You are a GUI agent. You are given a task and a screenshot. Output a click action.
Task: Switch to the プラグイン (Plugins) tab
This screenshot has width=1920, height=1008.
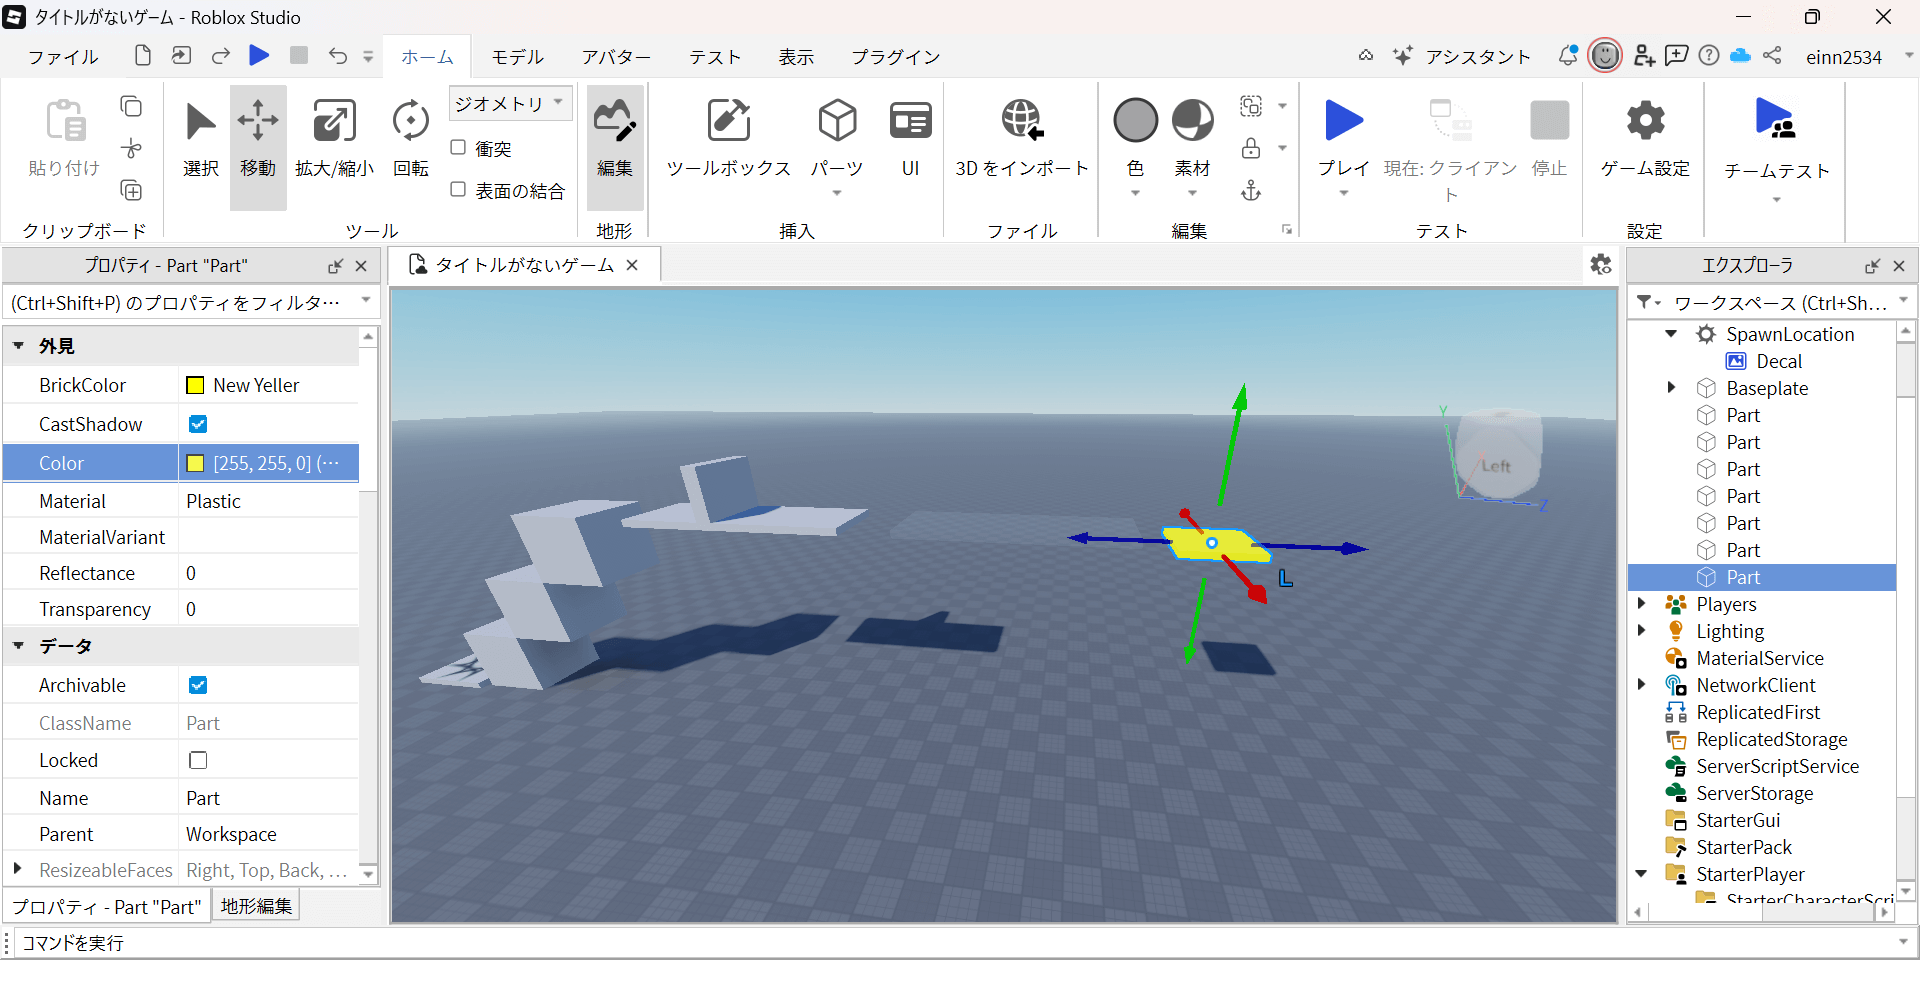(x=895, y=57)
